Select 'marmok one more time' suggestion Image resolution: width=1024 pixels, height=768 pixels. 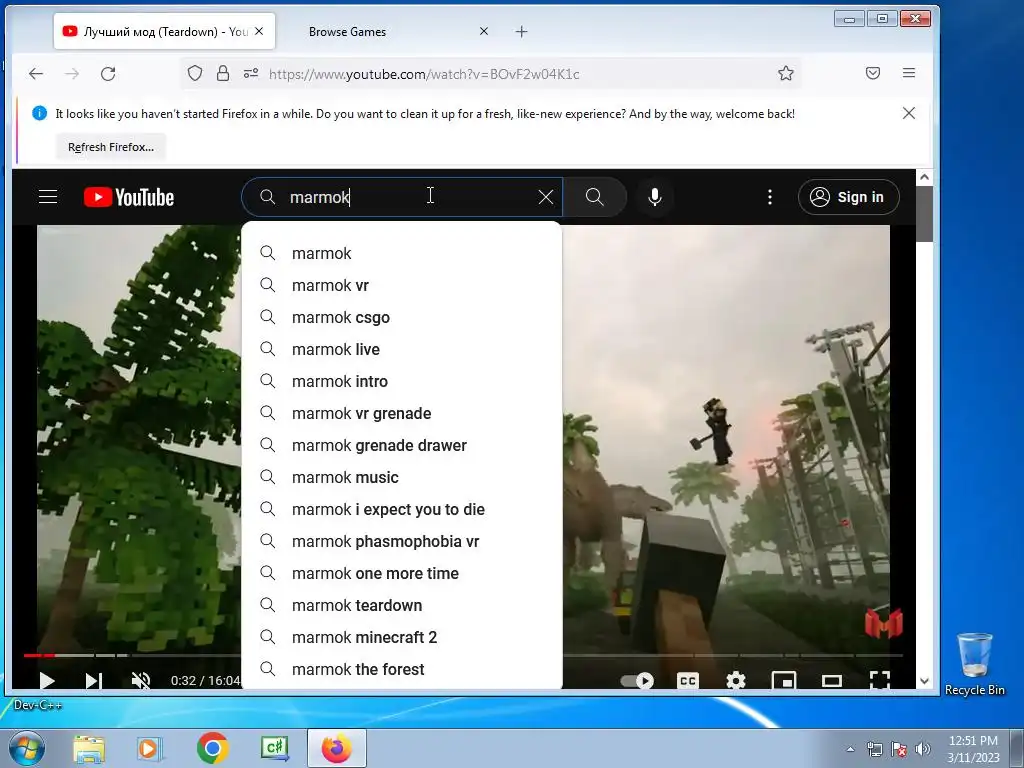(402, 573)
